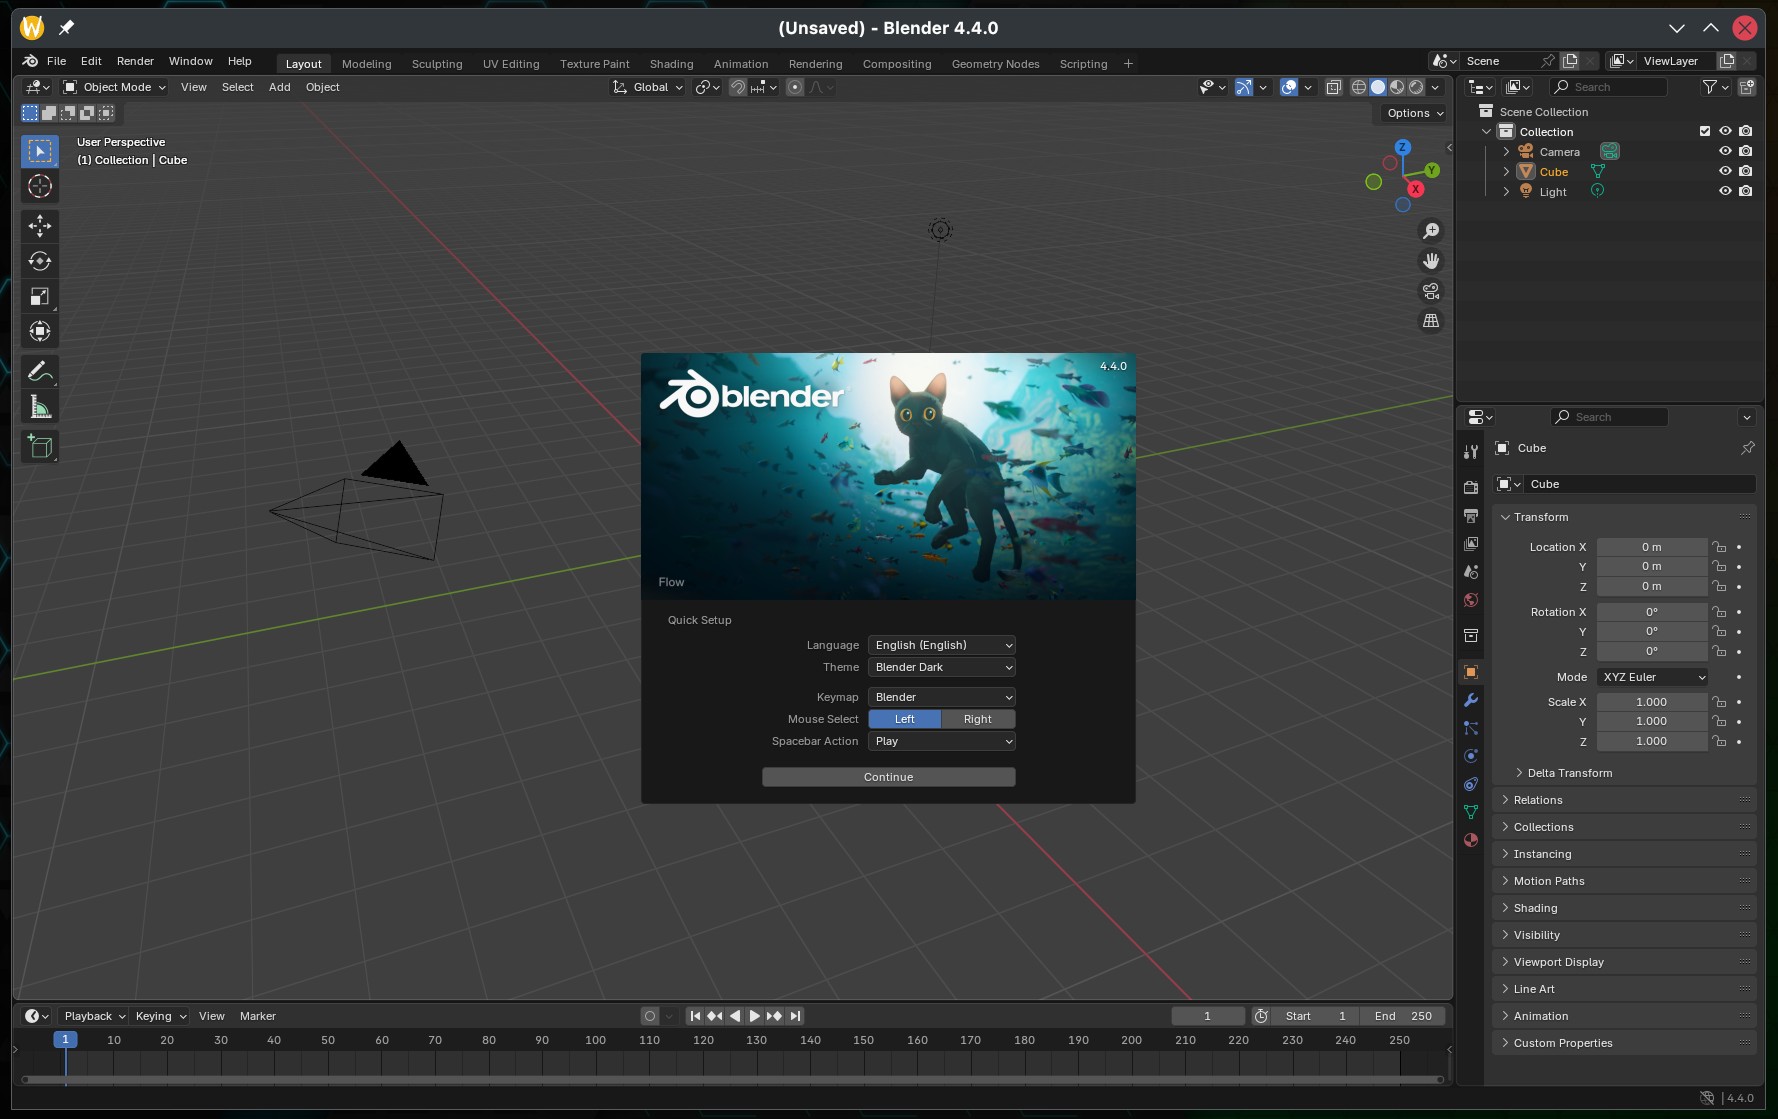Open the File menu
Viewport: 1778px width, 1119px height.
point(56,61)
